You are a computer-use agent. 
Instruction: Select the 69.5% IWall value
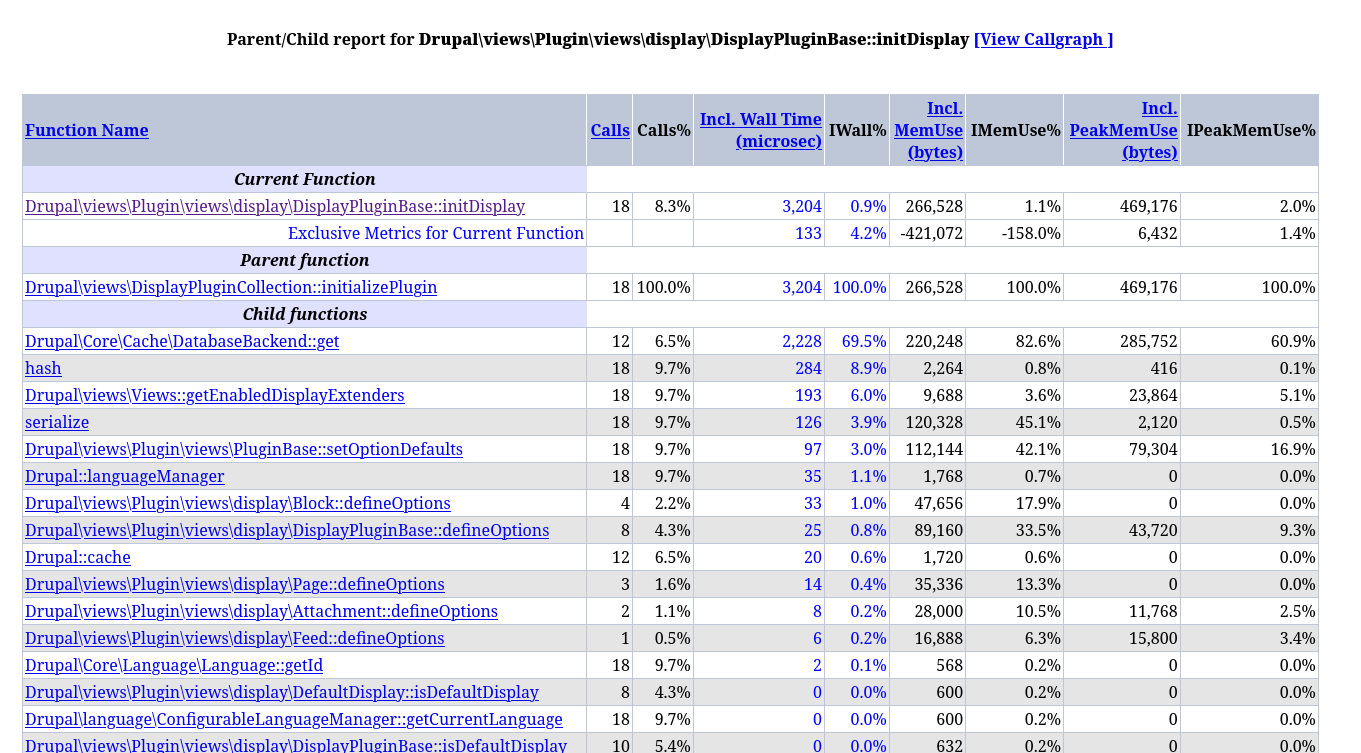tap(864, 341)
